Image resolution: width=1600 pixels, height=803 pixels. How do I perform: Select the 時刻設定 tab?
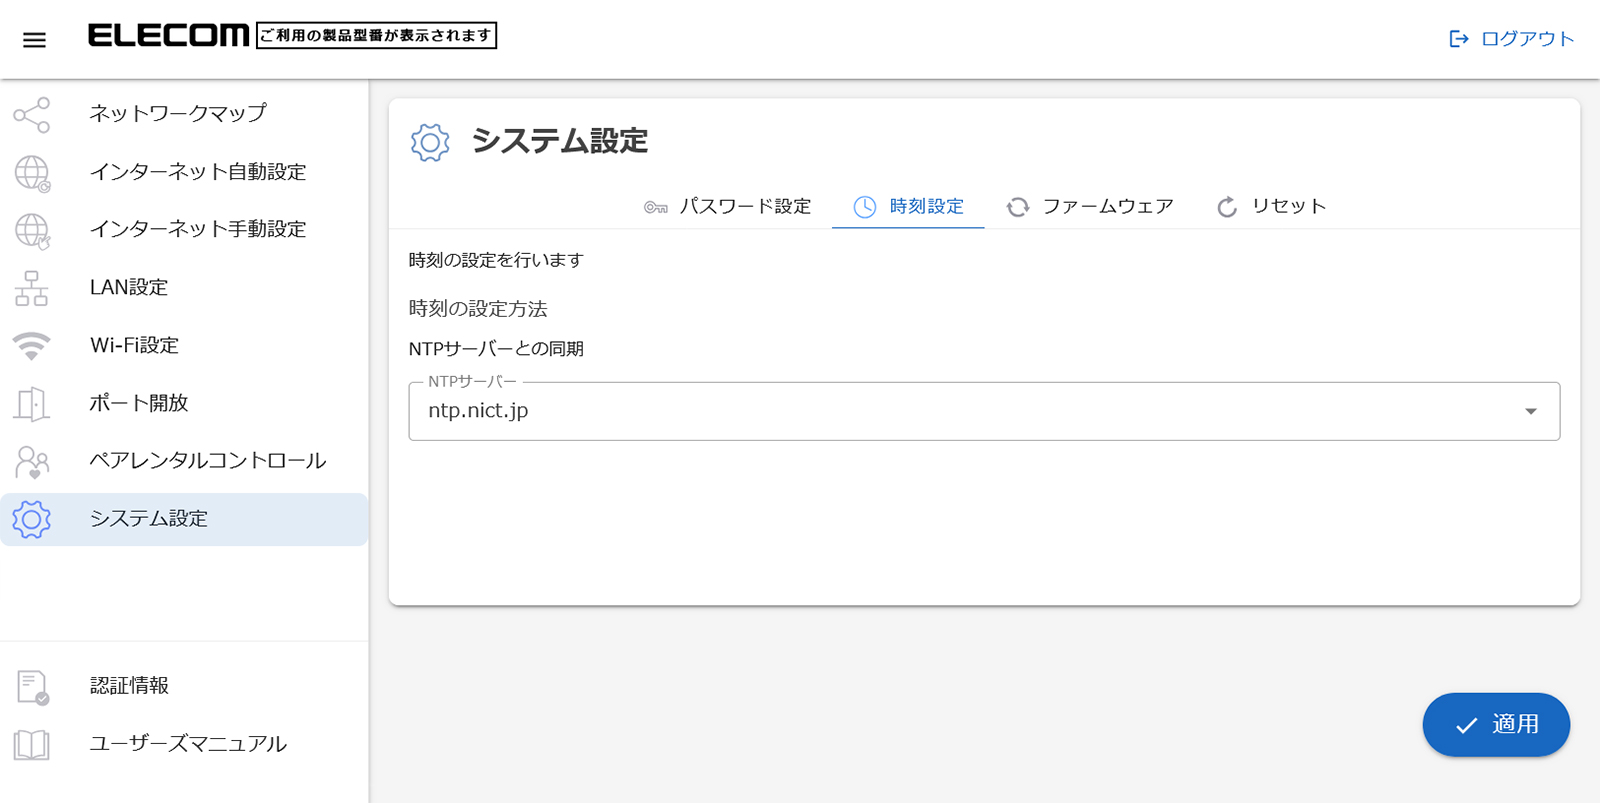[x=908, y=207]
